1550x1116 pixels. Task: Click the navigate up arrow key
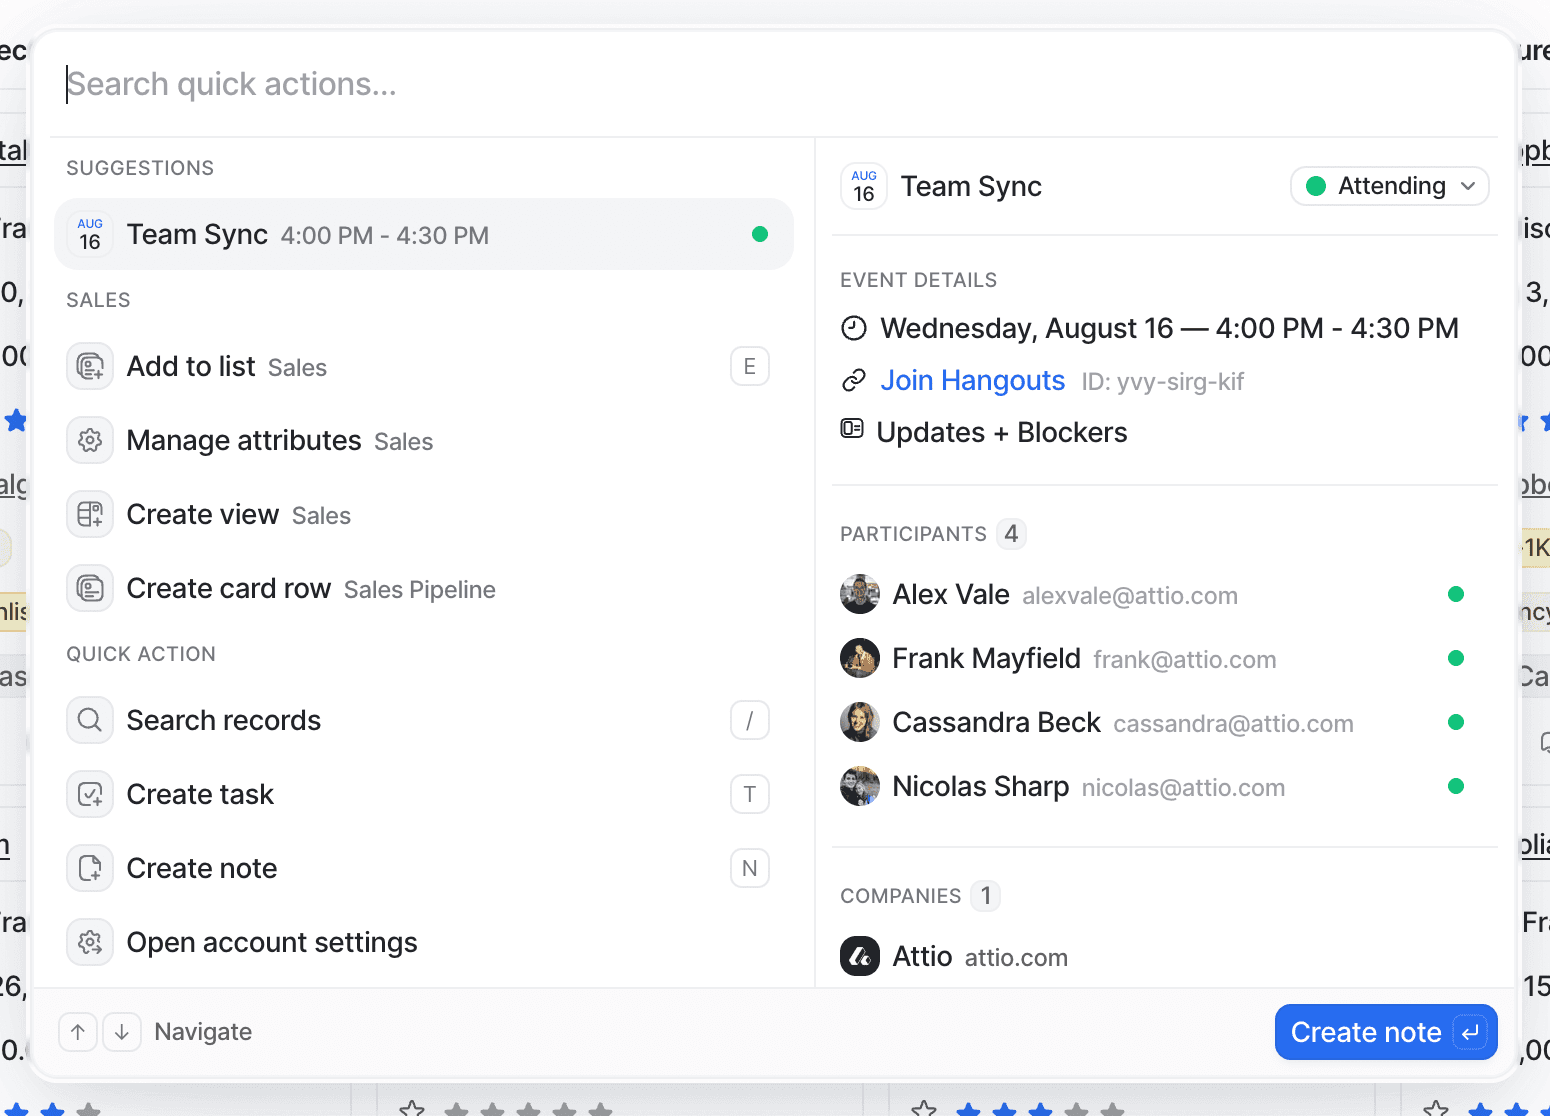coord(78,1032)
